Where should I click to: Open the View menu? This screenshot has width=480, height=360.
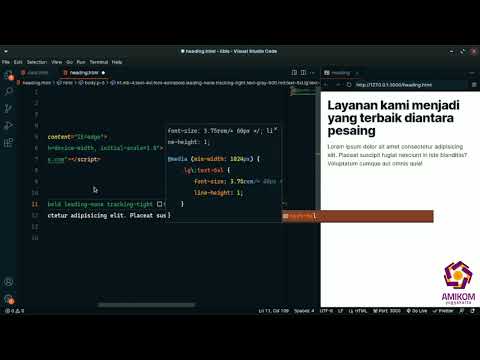point(57,62)
